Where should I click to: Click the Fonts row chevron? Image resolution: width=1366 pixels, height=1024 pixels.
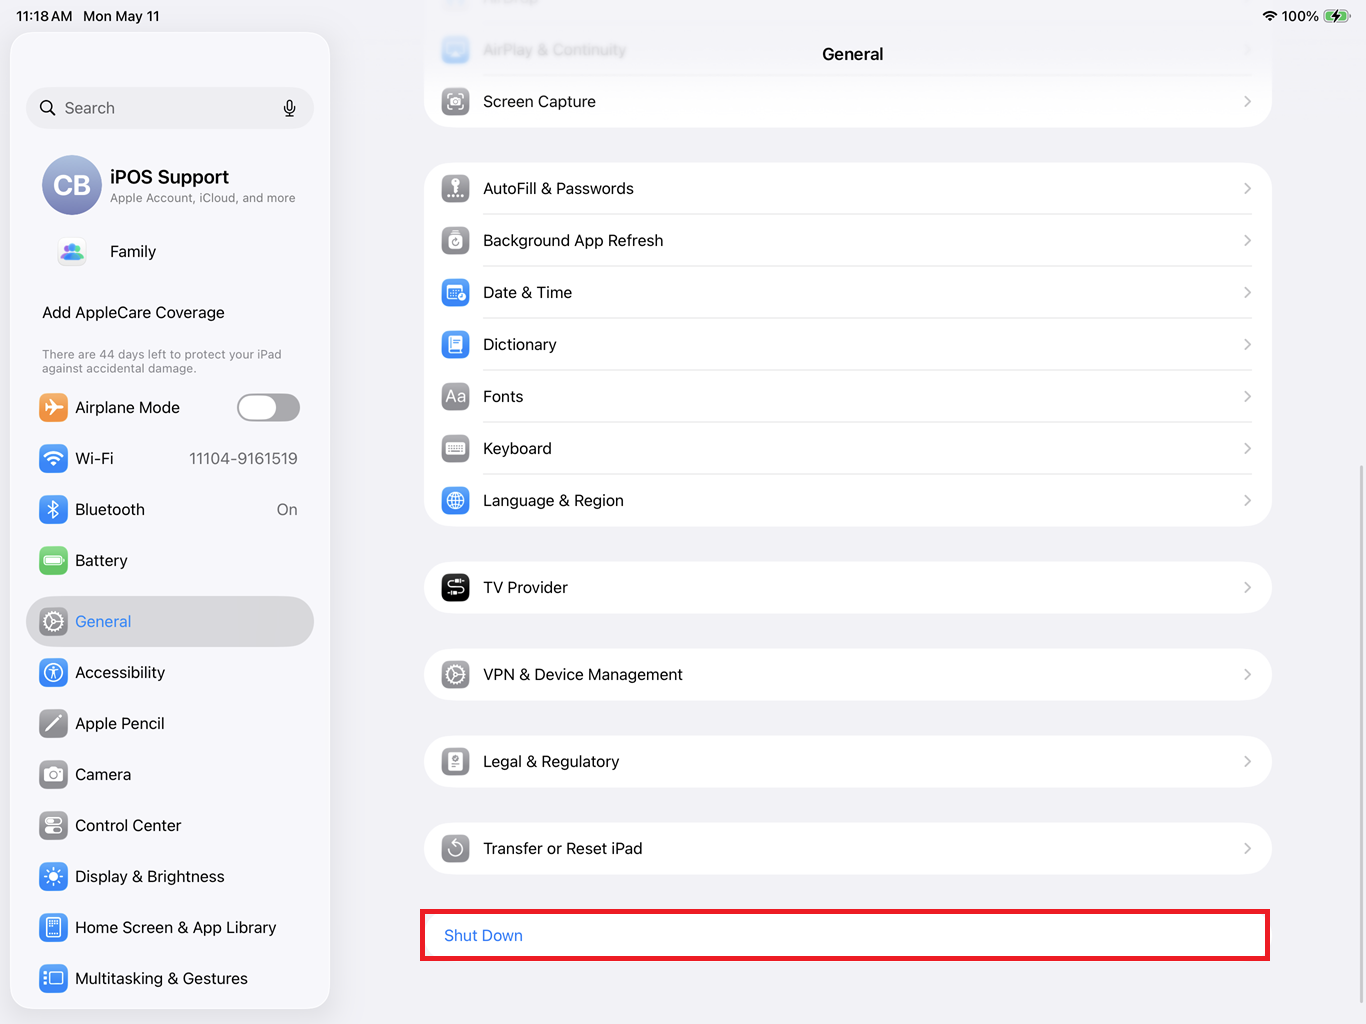(x=1247, y=397)
